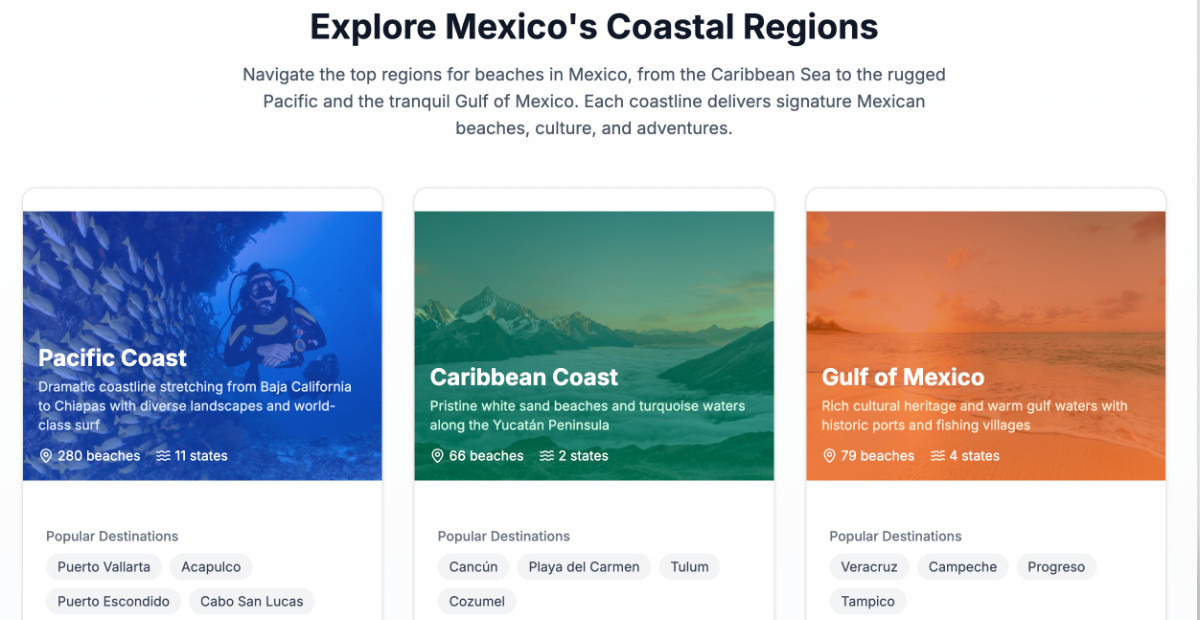Click the location pin icon beside 66 beaches
1200x620 pixels.
pos(437,456)
